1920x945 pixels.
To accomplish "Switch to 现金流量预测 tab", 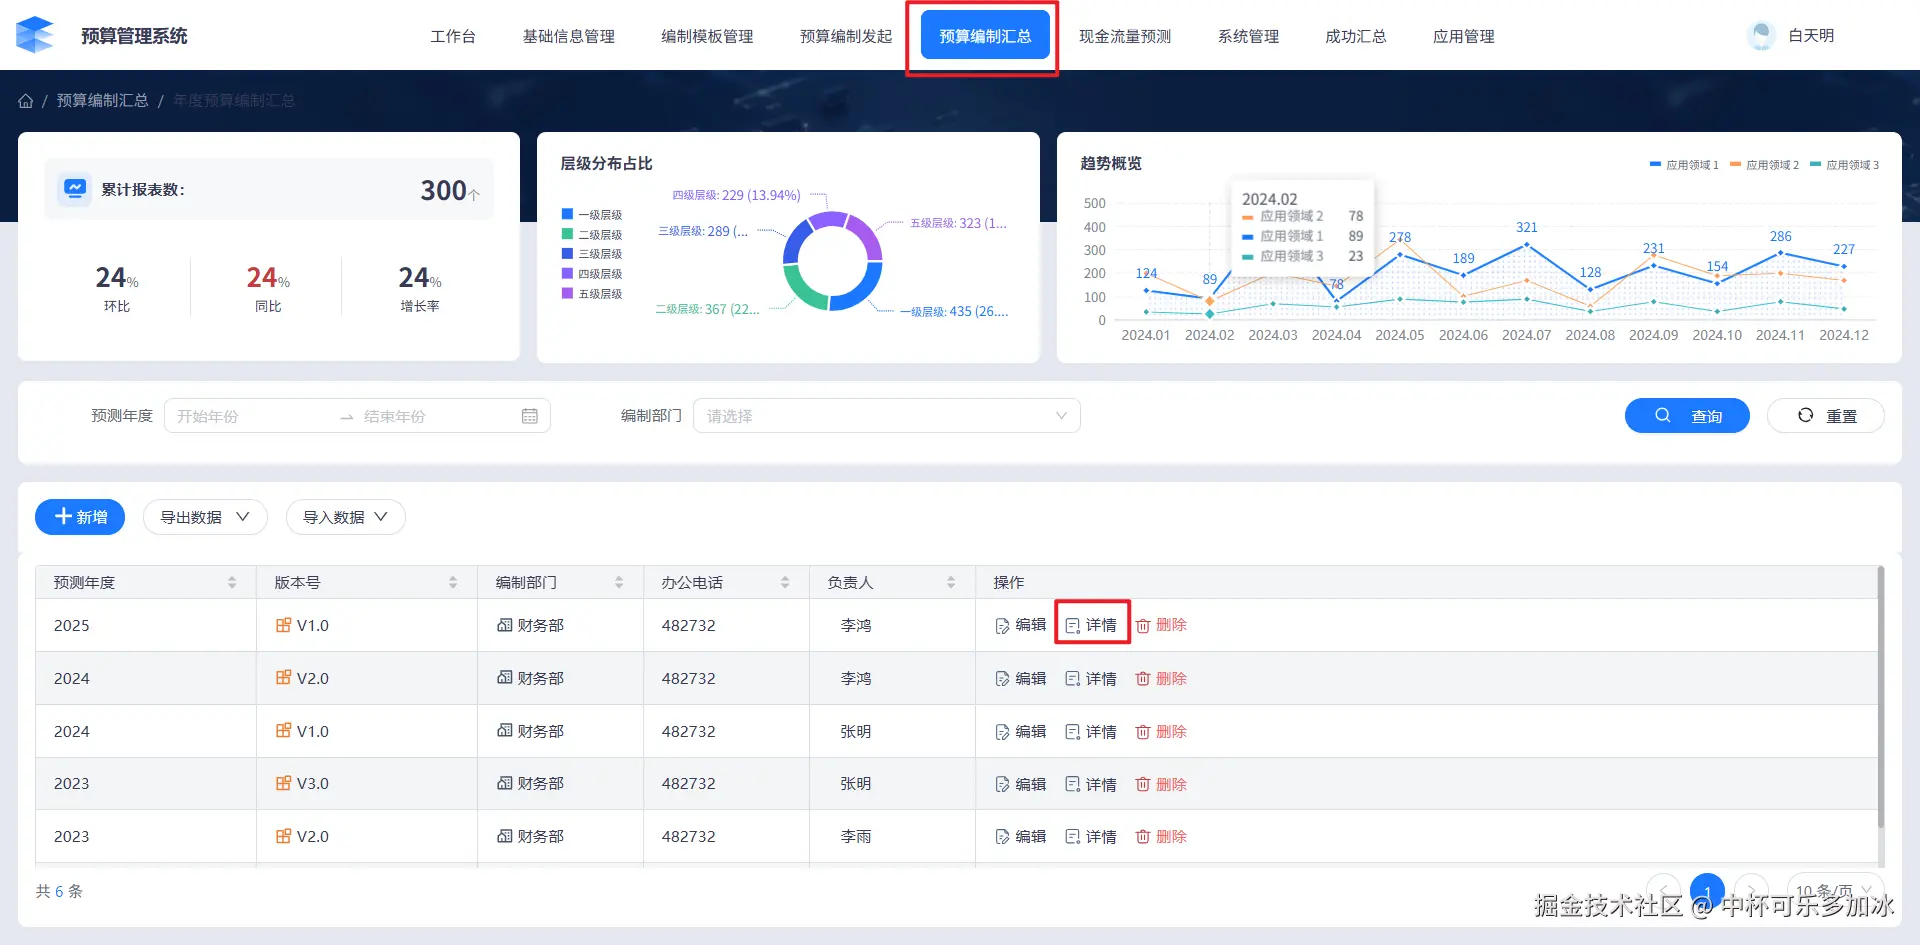I will pyautogui.click(x=1125, y=37).
